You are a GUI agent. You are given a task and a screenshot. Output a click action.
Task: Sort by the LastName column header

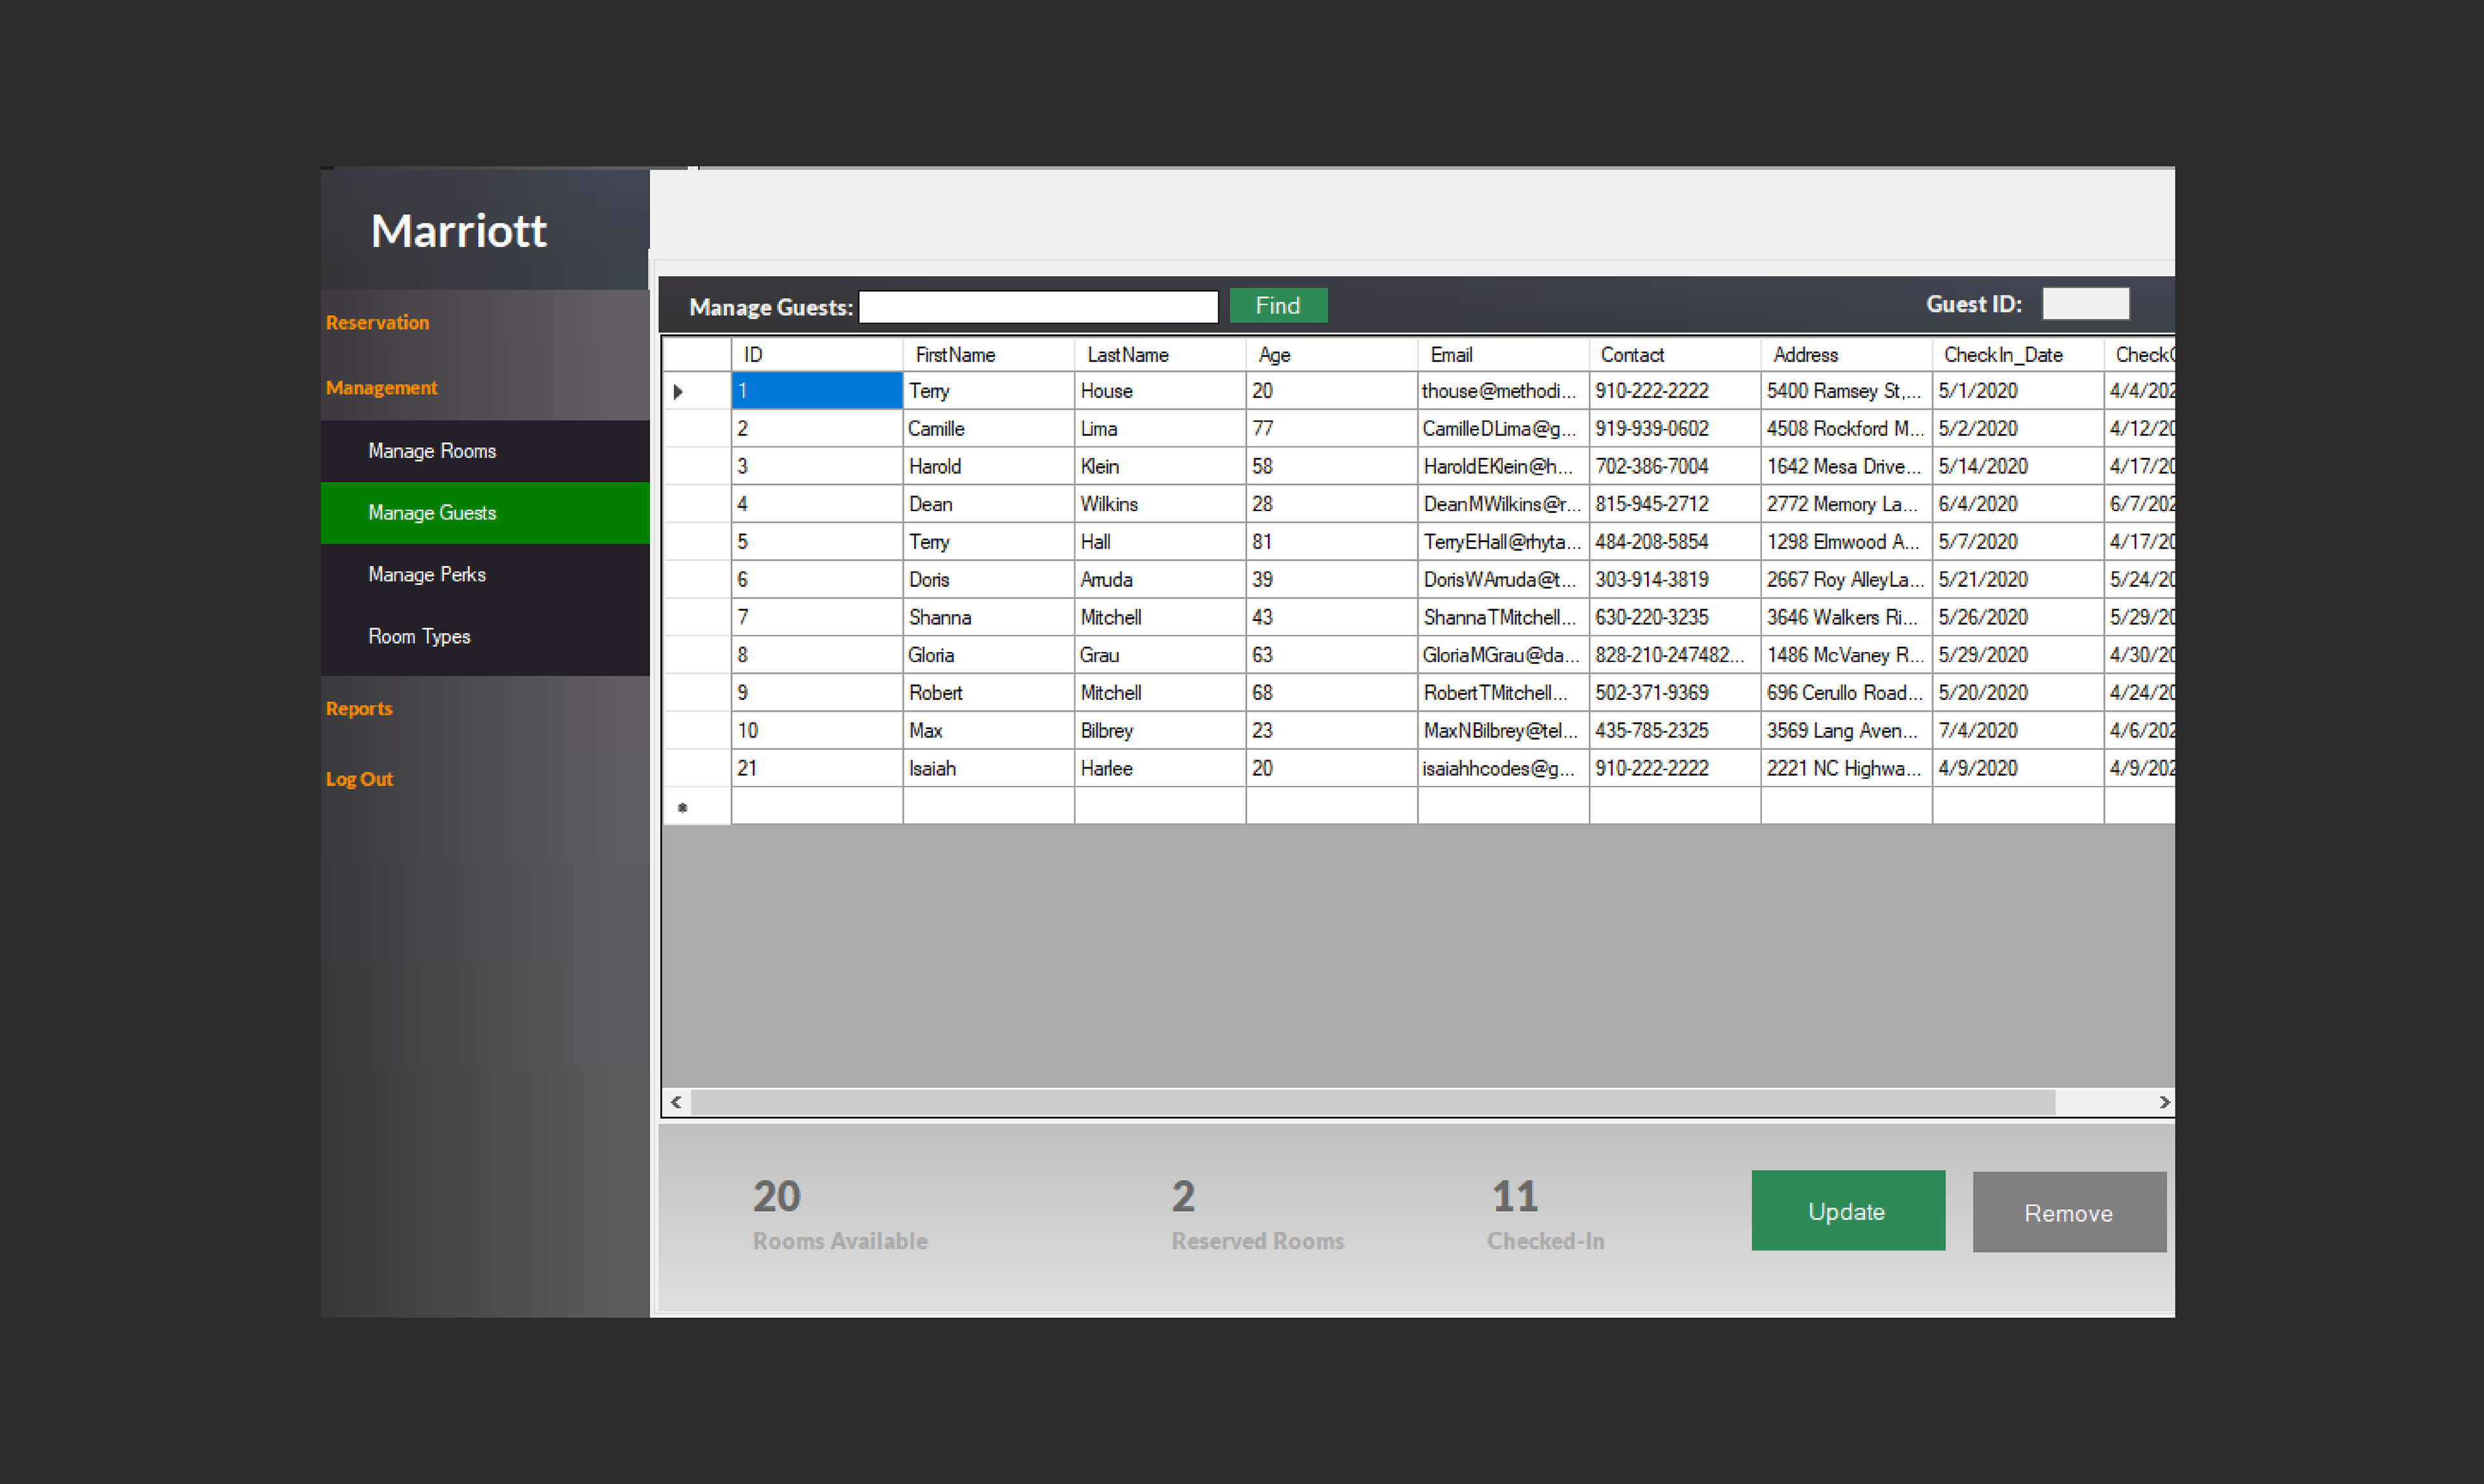pyautogui.click(x=1161, y=355)
